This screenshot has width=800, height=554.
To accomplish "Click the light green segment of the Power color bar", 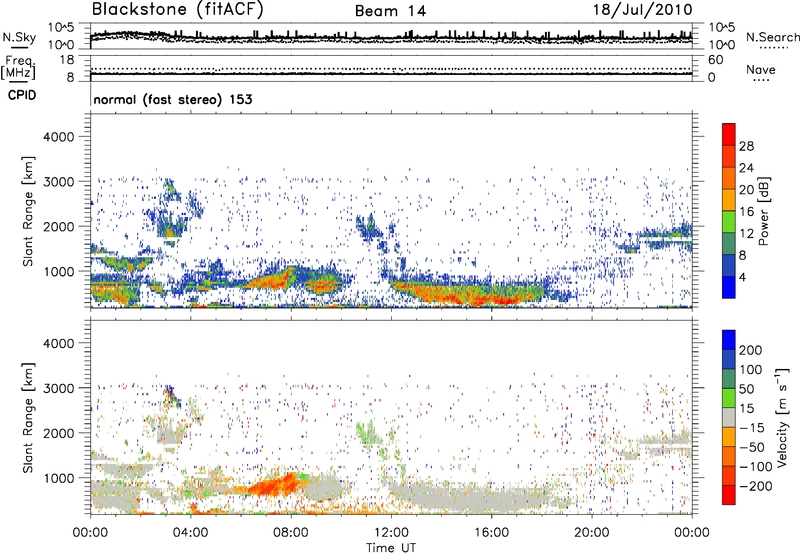I will coord(729,221).
